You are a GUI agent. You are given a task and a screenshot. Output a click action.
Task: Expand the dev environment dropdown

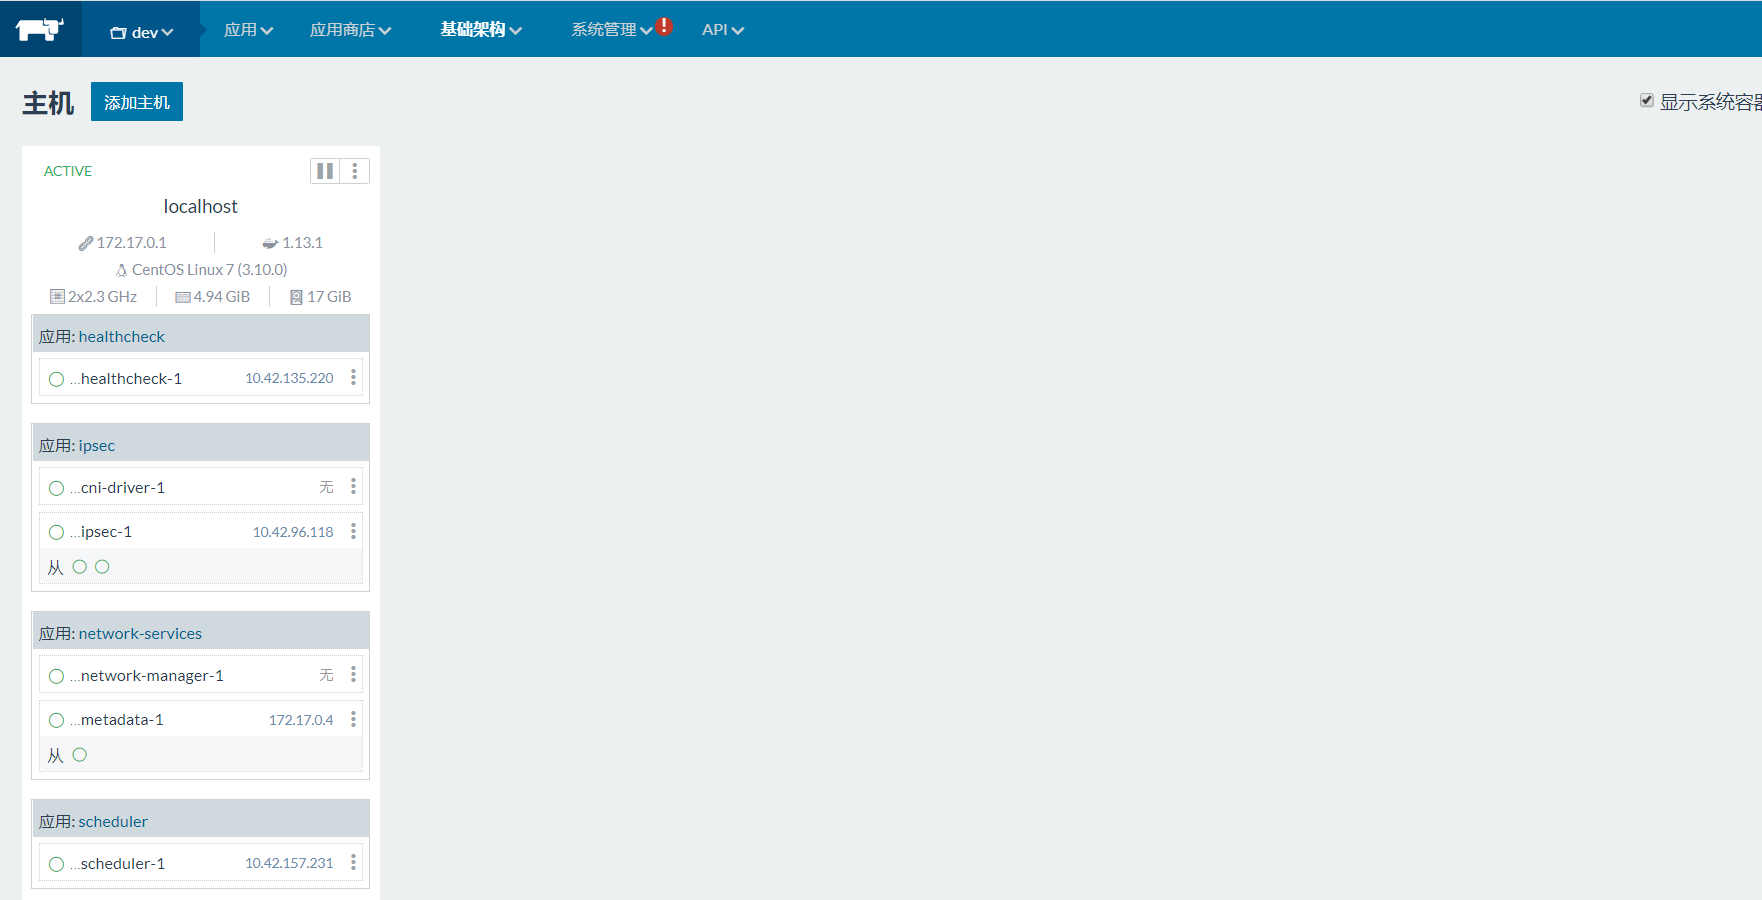(141, 32)
